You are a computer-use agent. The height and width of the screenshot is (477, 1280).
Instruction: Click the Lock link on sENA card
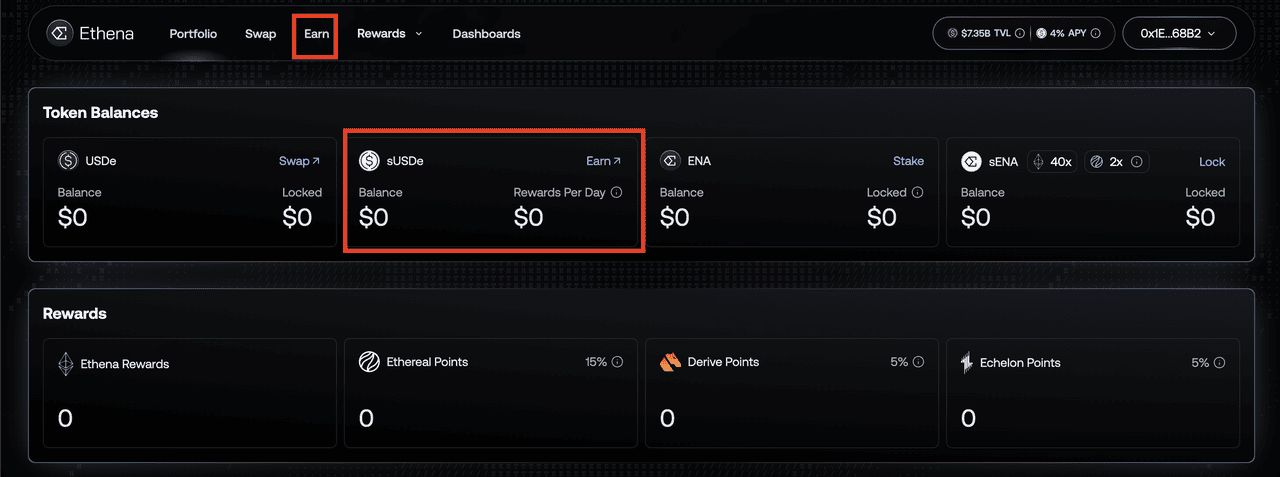(1211, 162)
